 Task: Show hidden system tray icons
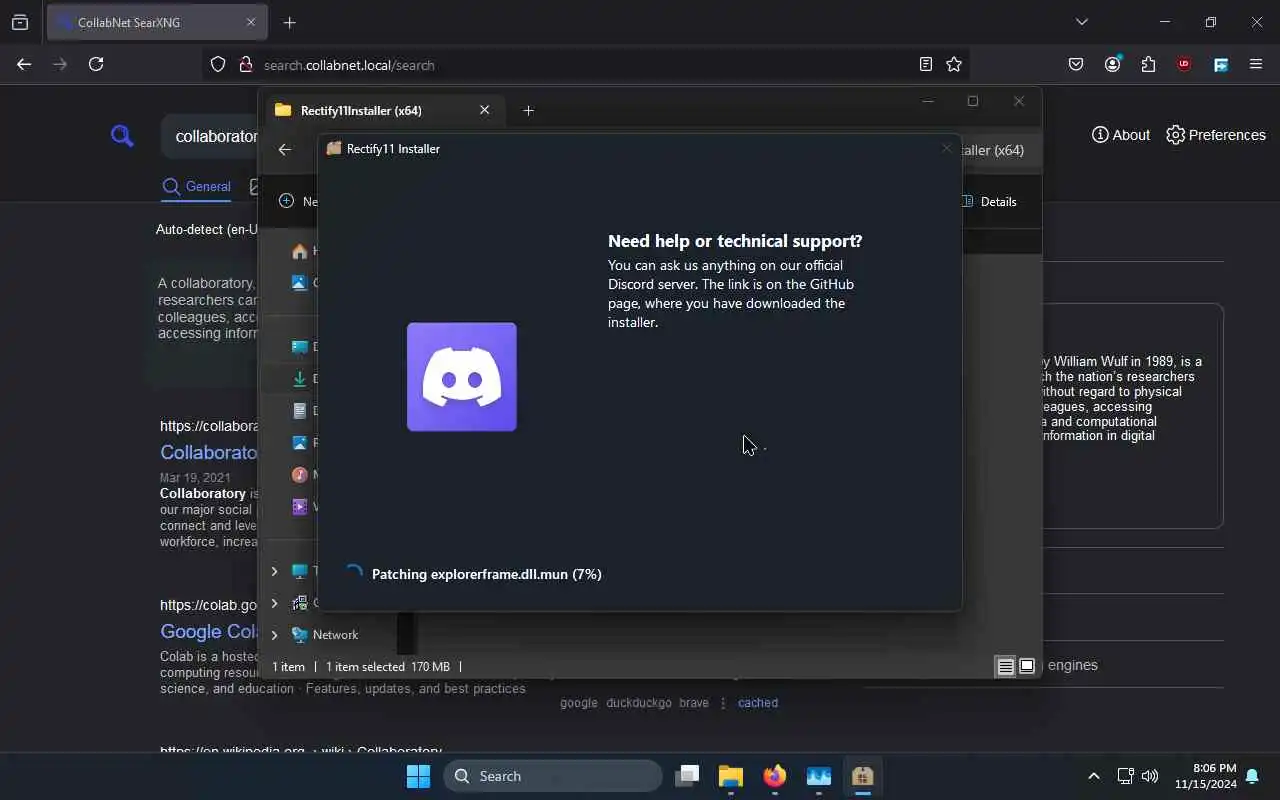[1094, 776]
